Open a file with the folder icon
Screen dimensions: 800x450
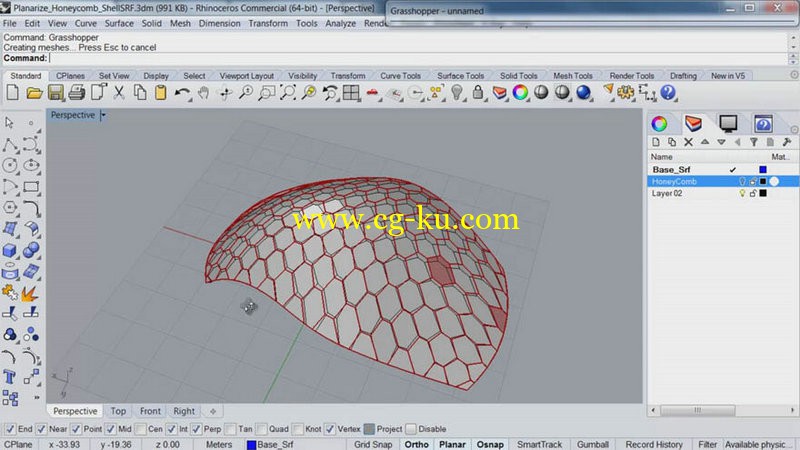[34, 93]
